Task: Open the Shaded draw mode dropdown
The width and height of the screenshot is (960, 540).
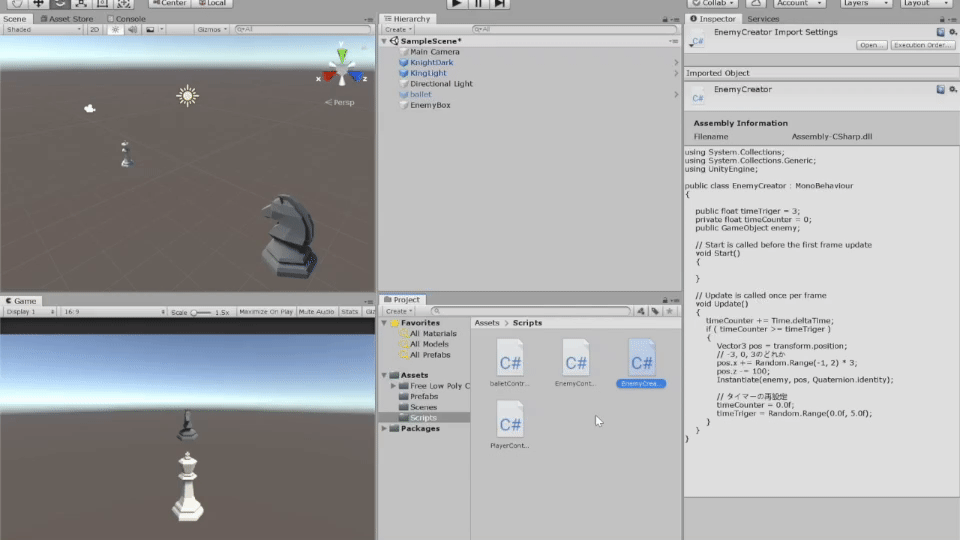Action: 42,30
